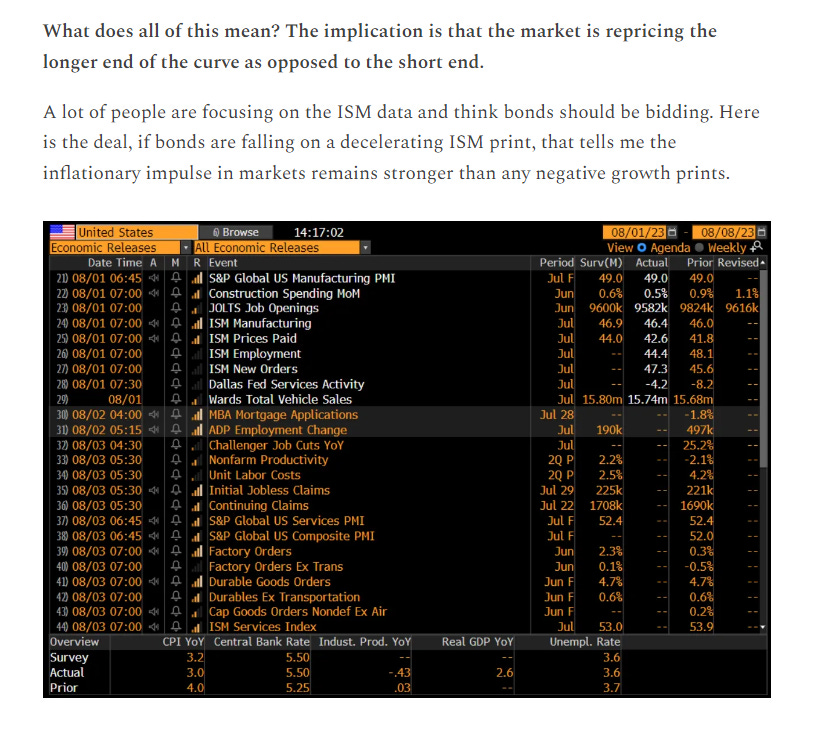Click the vertical scrollbar thumb of releases table
834x731 pixels.
pyautogui.click(x=763, y=368)
